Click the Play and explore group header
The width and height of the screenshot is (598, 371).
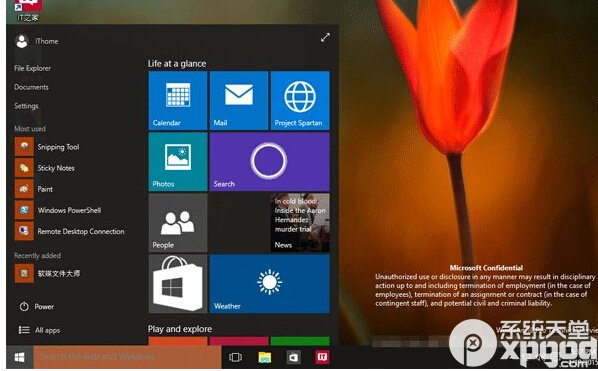180,329
